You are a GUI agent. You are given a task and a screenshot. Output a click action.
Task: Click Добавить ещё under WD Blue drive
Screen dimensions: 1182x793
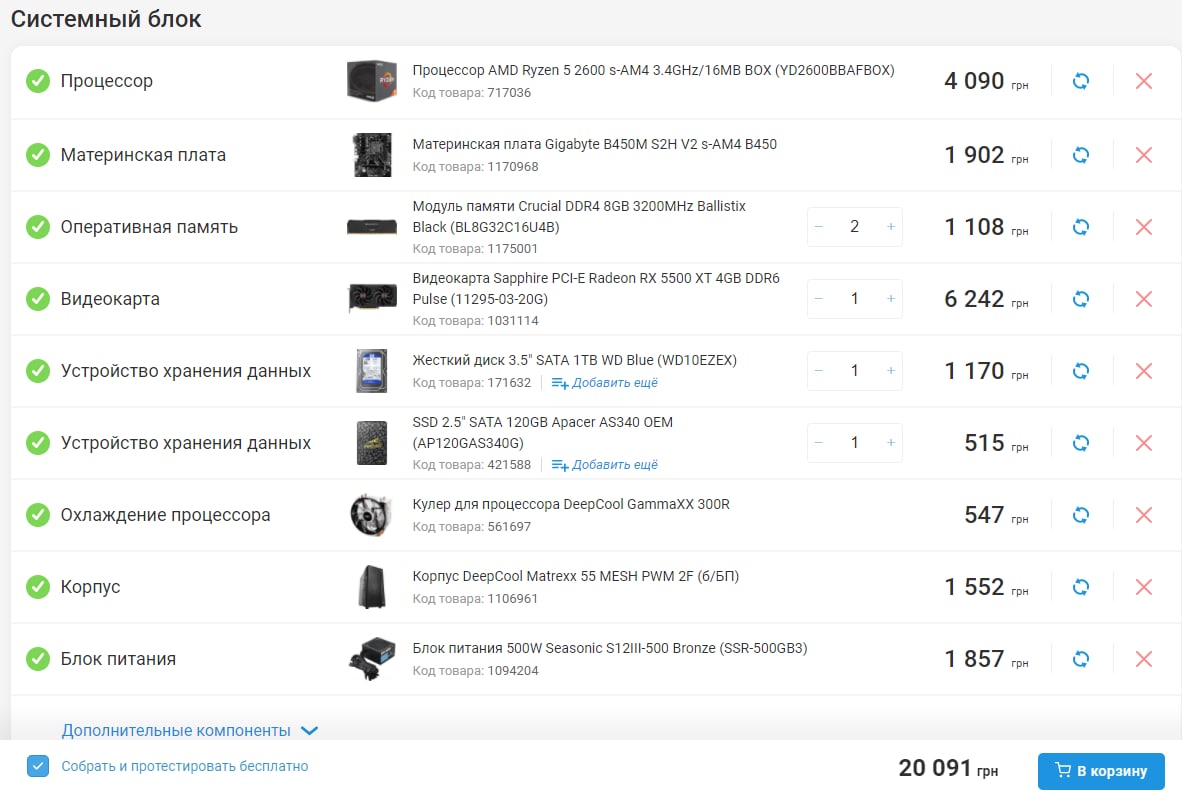[605, 383]
